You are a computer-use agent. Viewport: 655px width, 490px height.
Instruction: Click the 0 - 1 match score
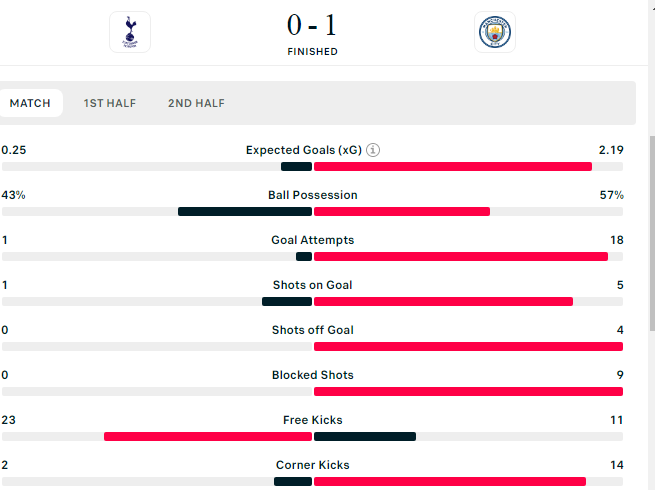[312, 24]
